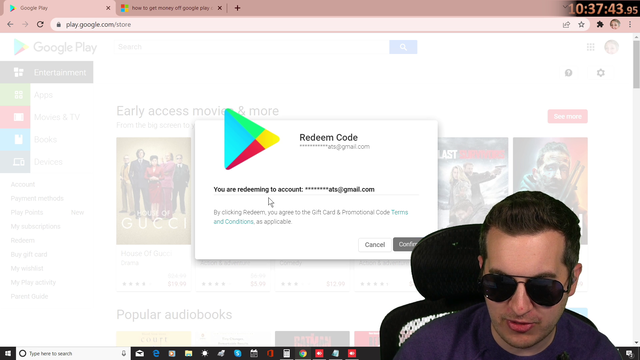Open the Windows Start menu
The width and height of the screenshot is (640, 360).
point(8,353)
